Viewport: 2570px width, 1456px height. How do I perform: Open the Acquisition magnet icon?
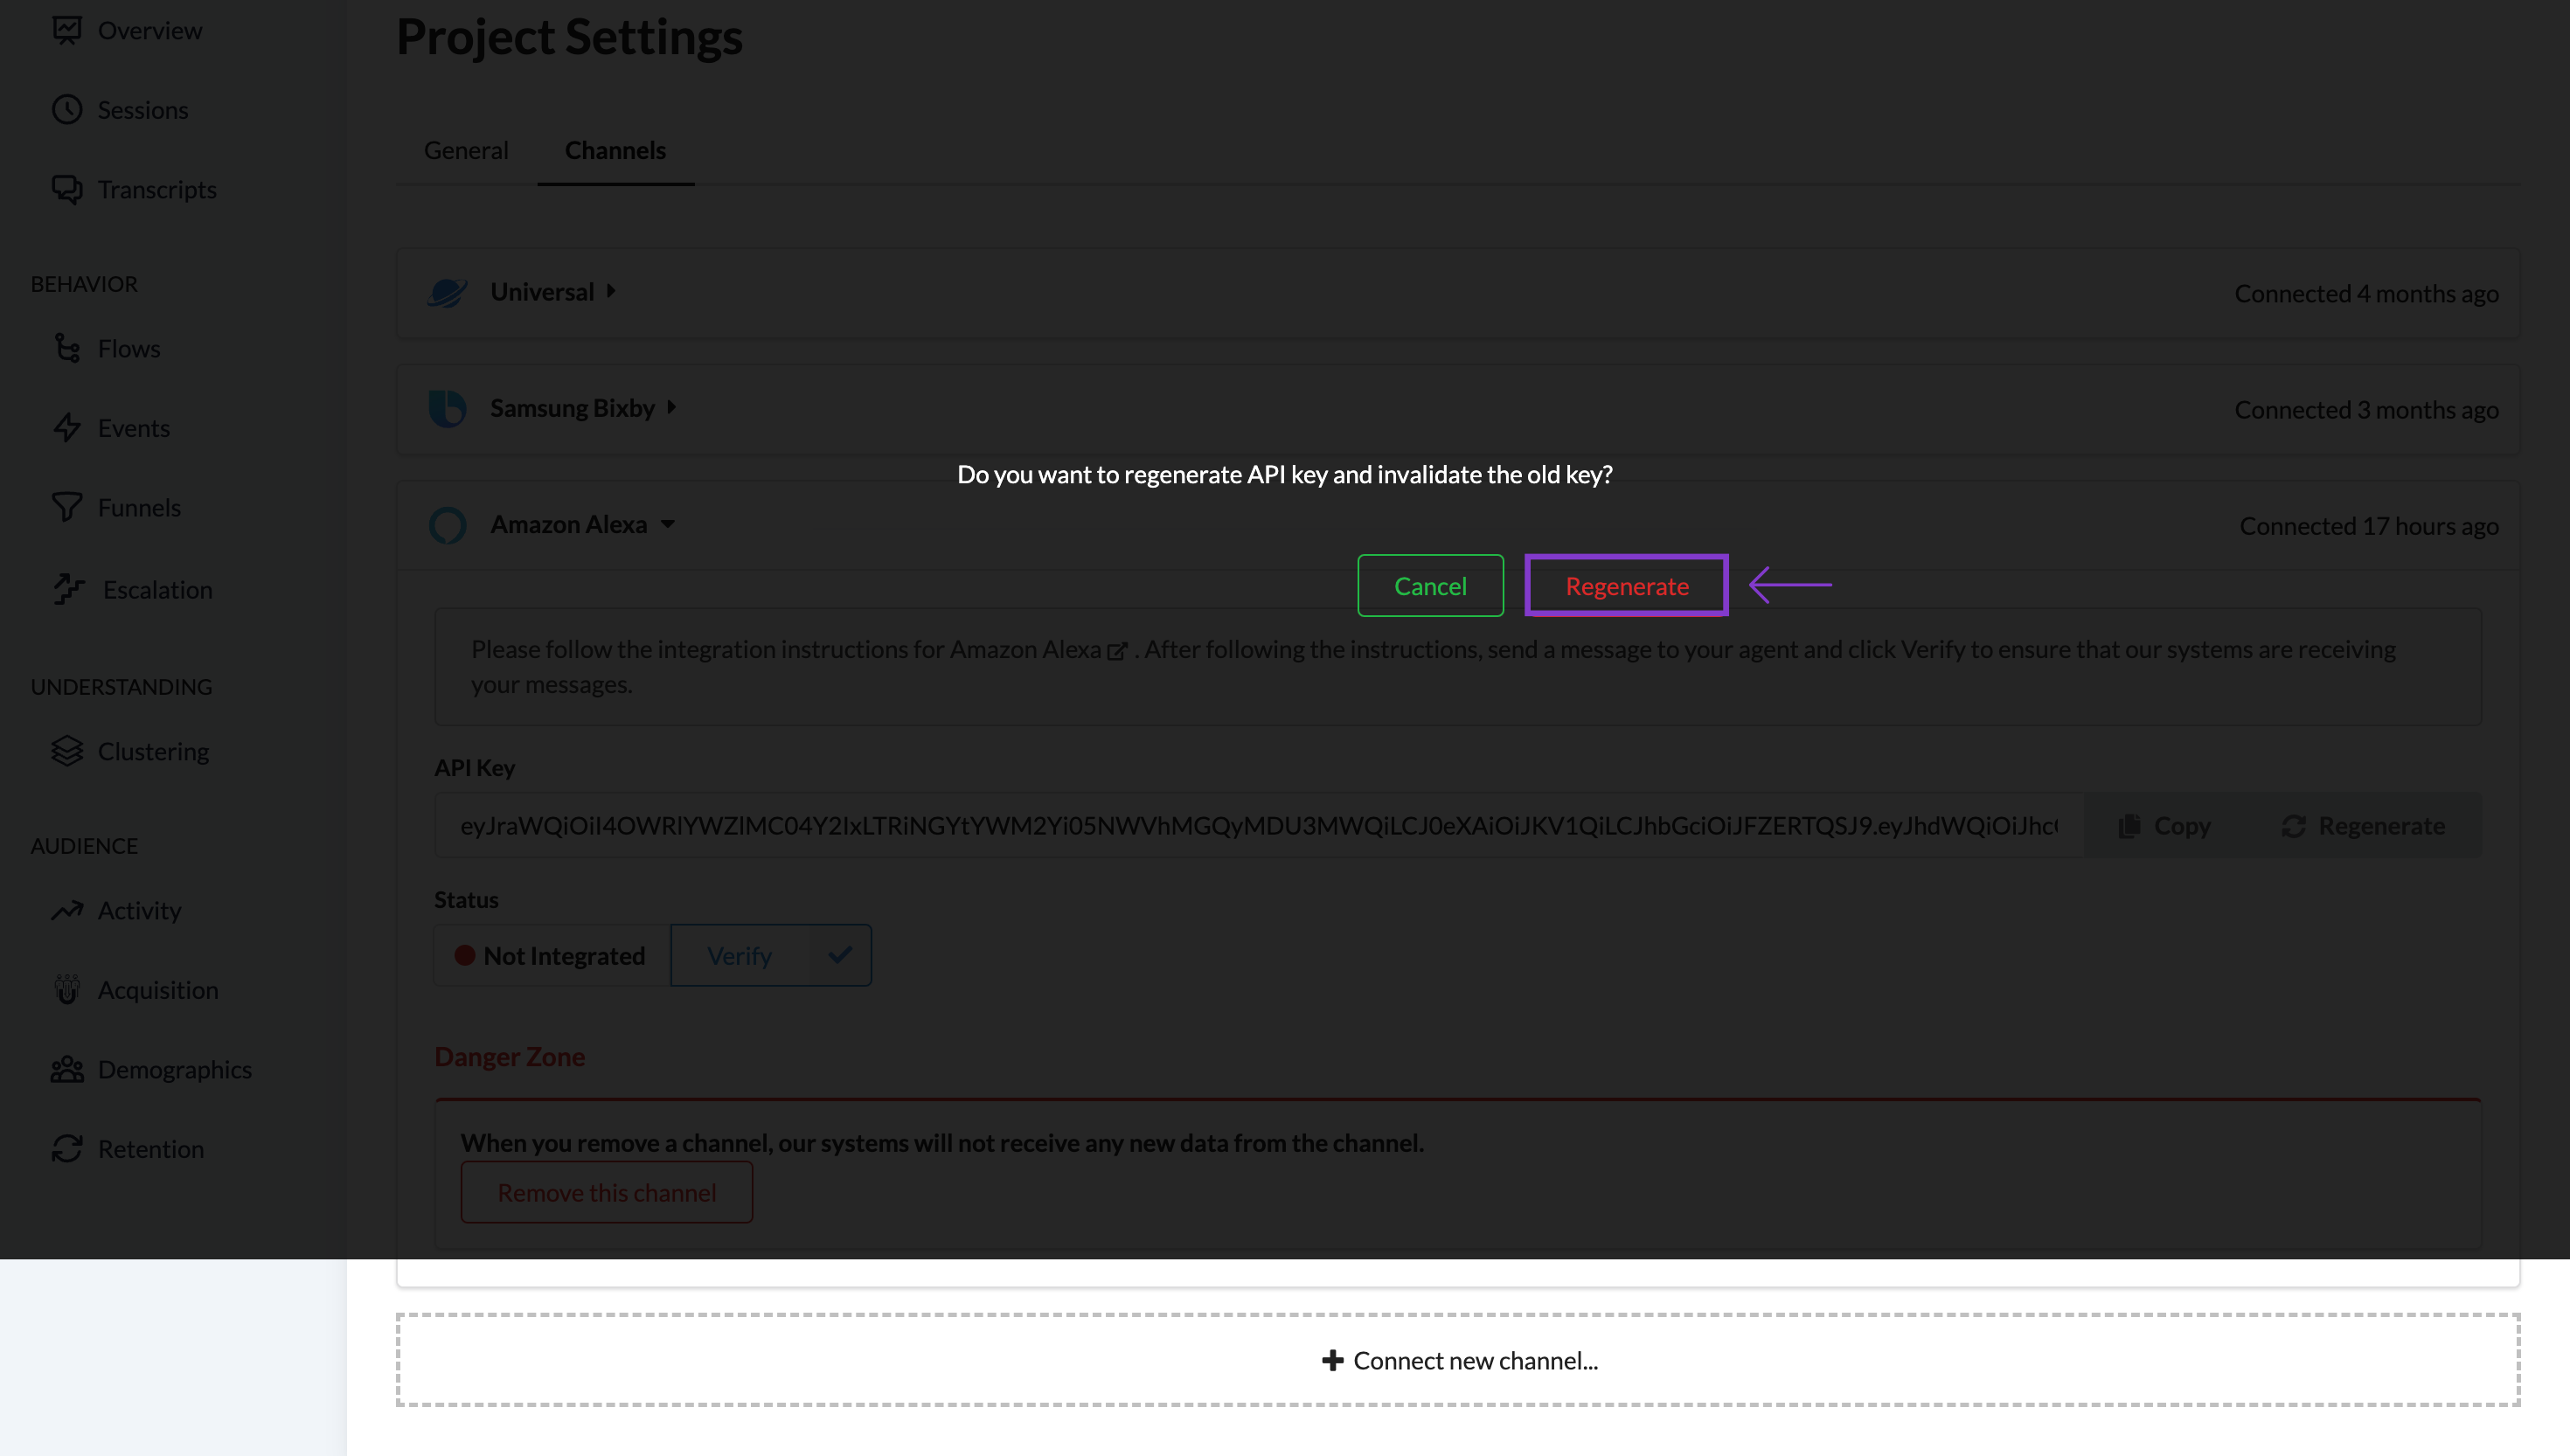coord(67,990)
